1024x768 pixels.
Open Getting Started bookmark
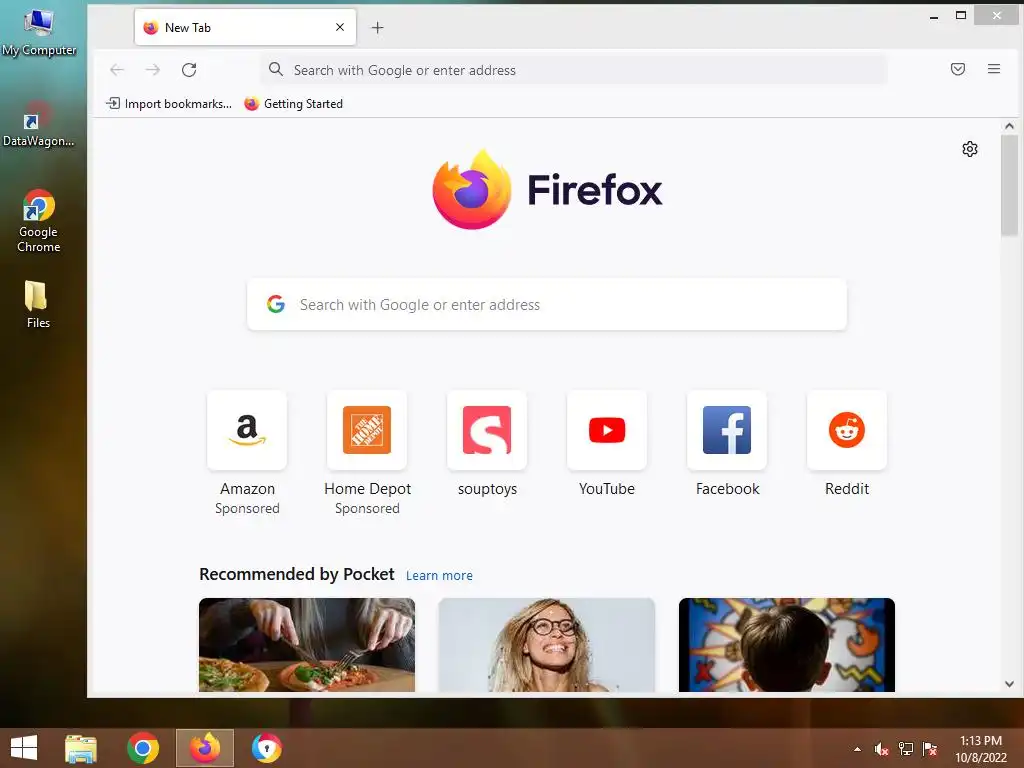(x=293, y=104)
